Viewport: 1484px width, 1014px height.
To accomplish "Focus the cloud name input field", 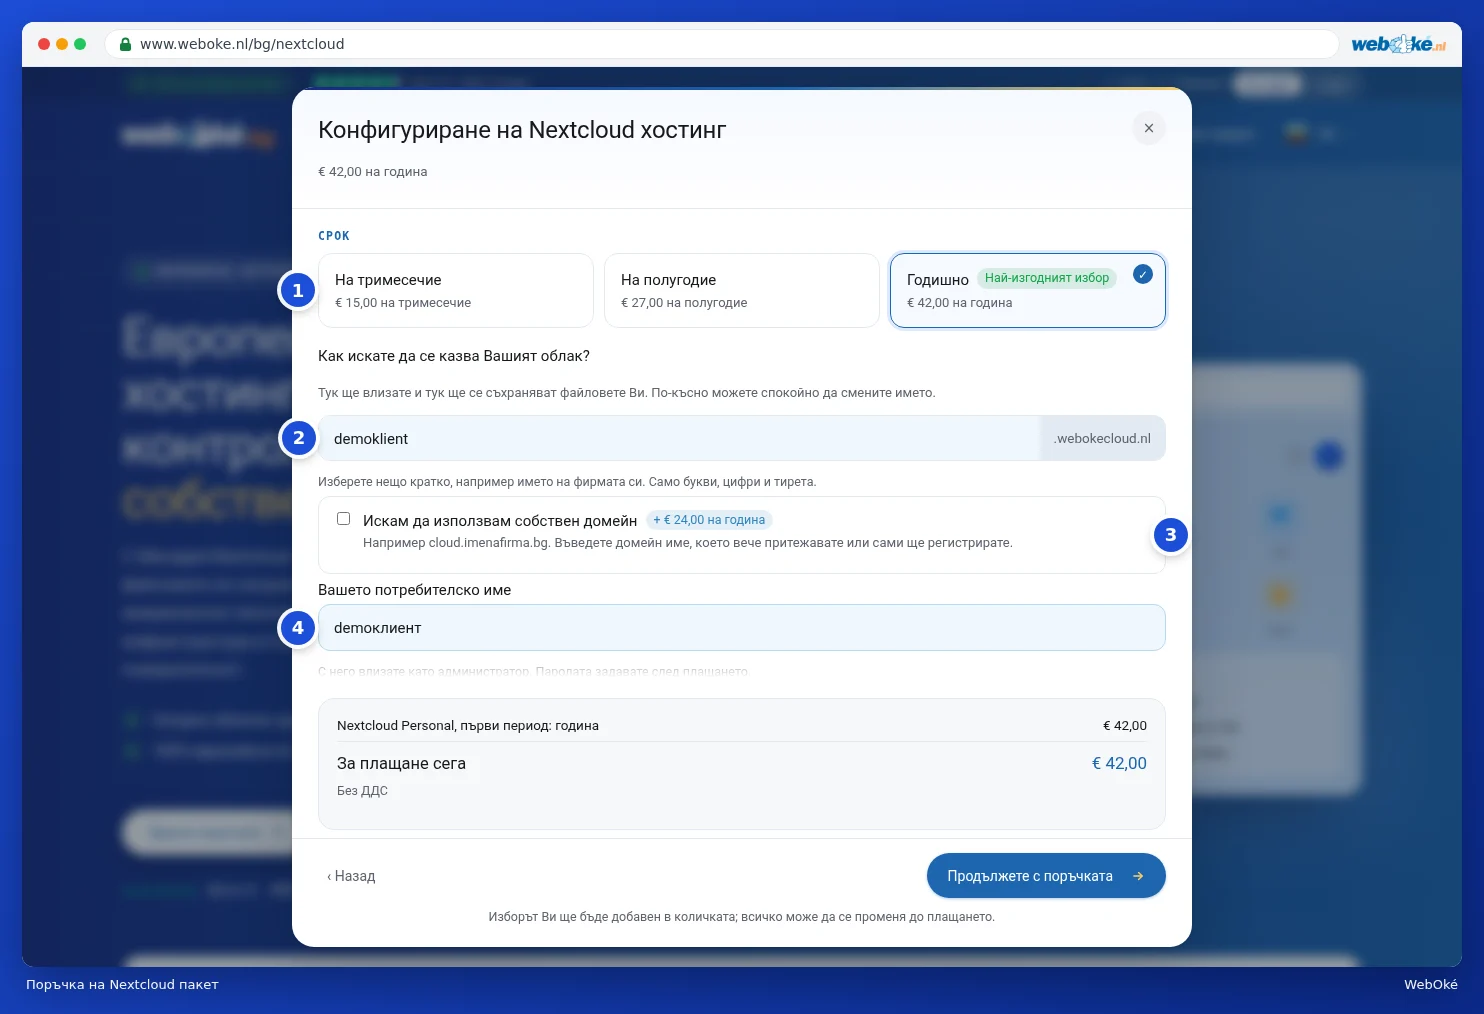I will 680,438.
